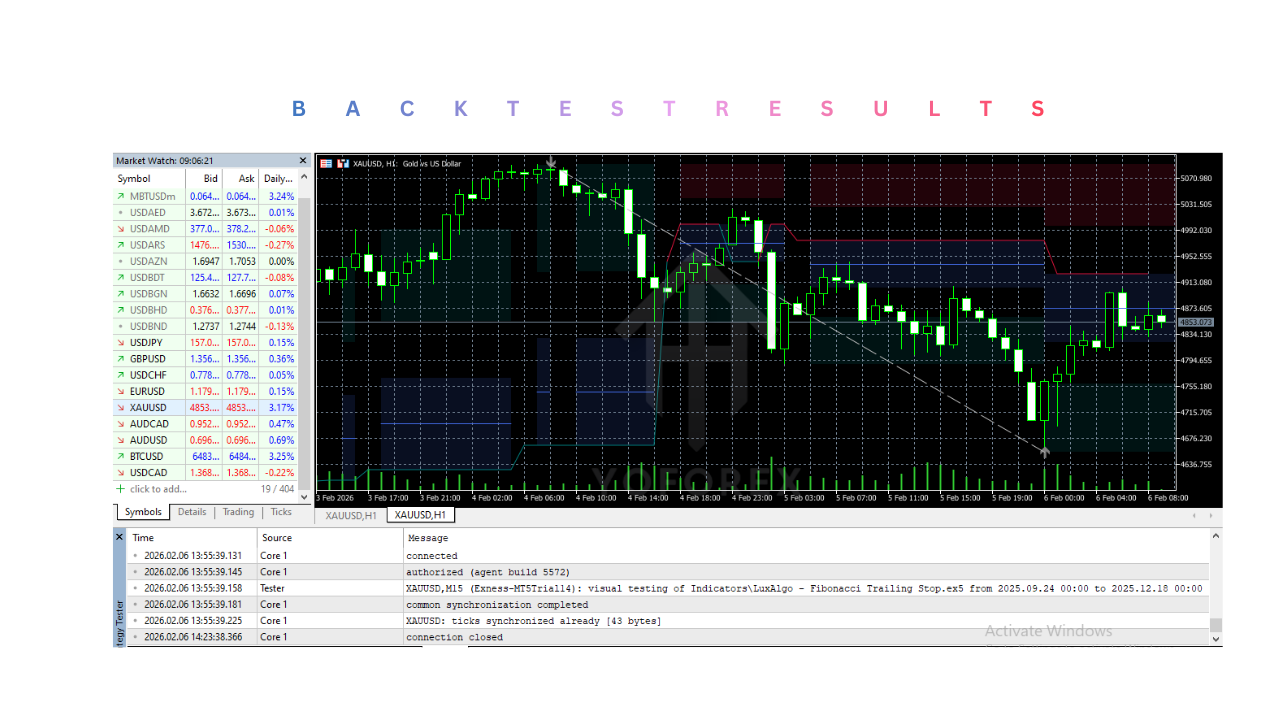This screenshot has height=720, width=1280.
Task: Open the Strategy Tester vertical sidebar tab
Action: 119,610
